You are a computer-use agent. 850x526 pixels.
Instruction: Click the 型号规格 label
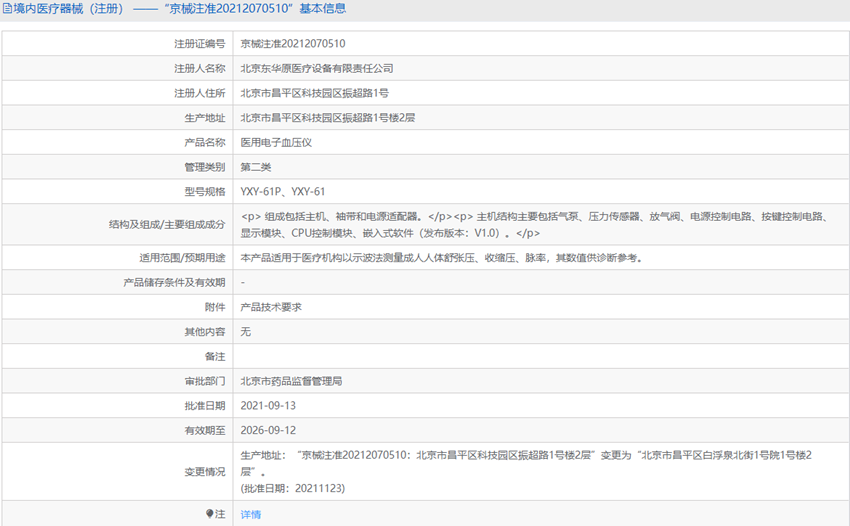[205, 192]
